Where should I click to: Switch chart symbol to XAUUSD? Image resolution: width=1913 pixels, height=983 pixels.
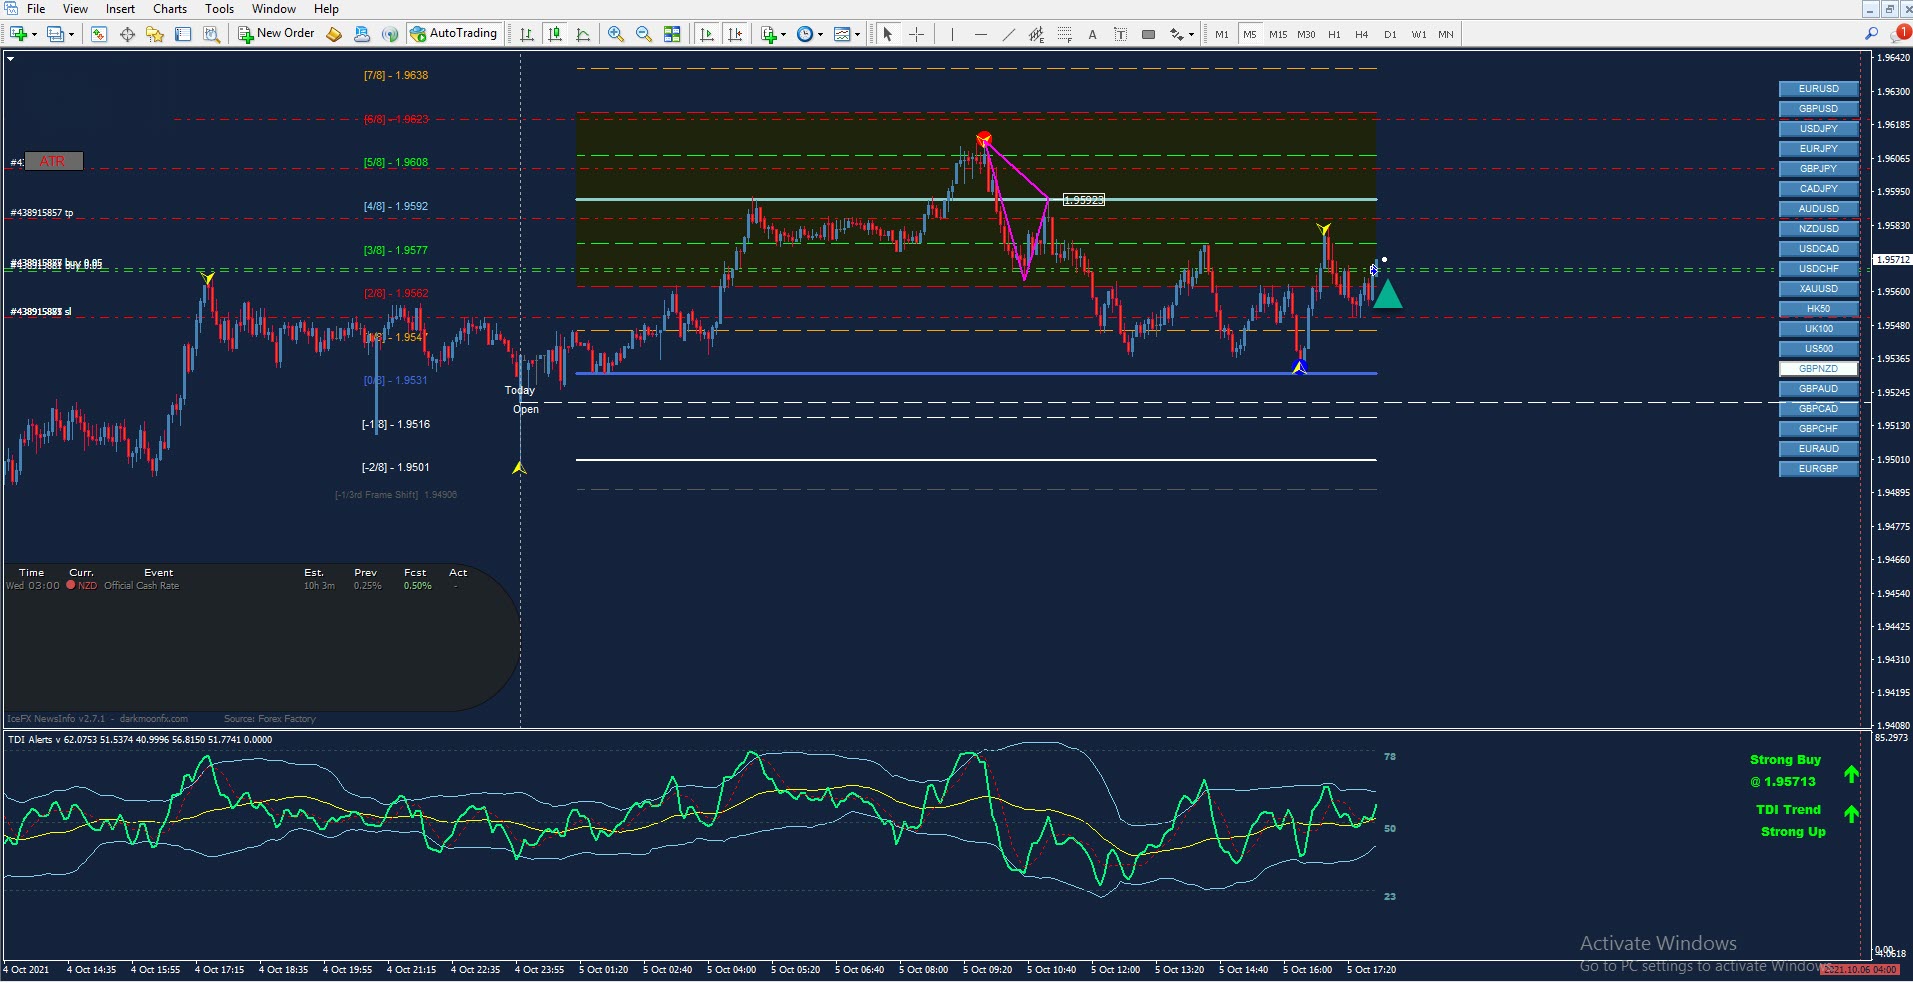coord(1818,289)
